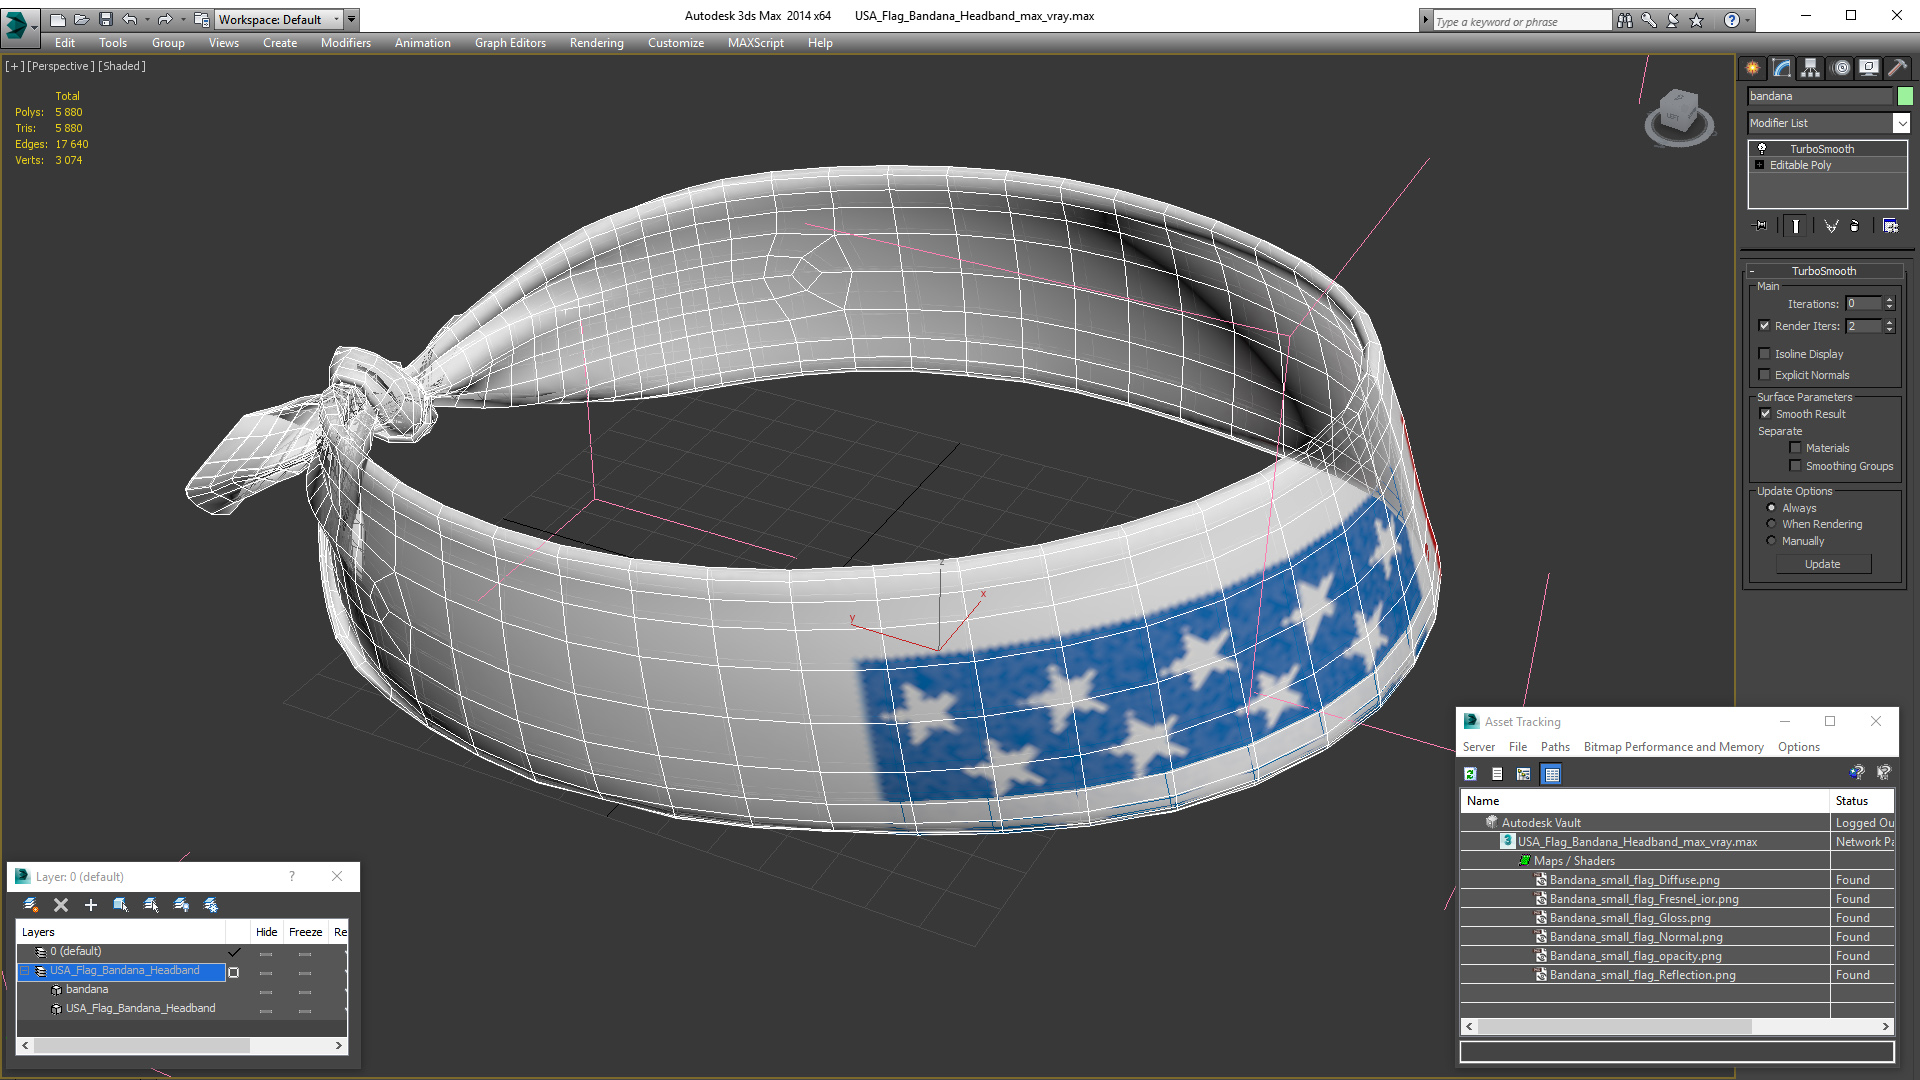The width and height of the screenshot is (1920, 1080).
Task: Increase Render Iters spinner arrow
Action: pyautogui.click(x=1889, y=322)
